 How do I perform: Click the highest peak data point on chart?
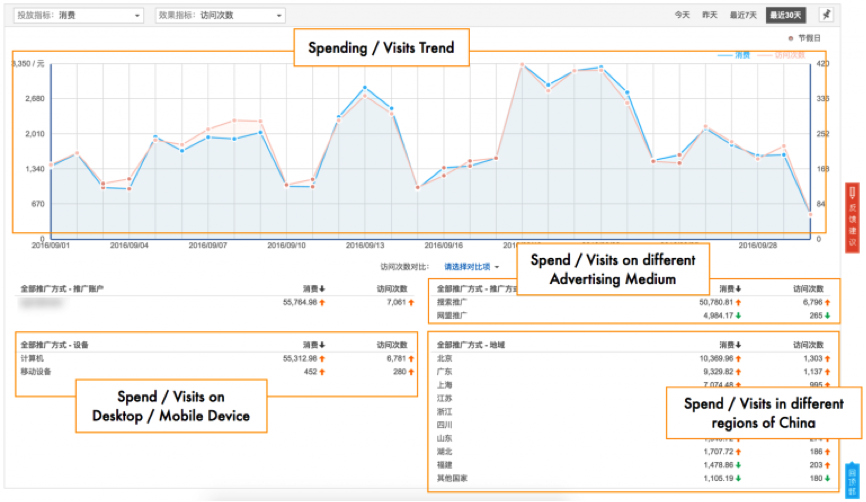tap(522, 65)
